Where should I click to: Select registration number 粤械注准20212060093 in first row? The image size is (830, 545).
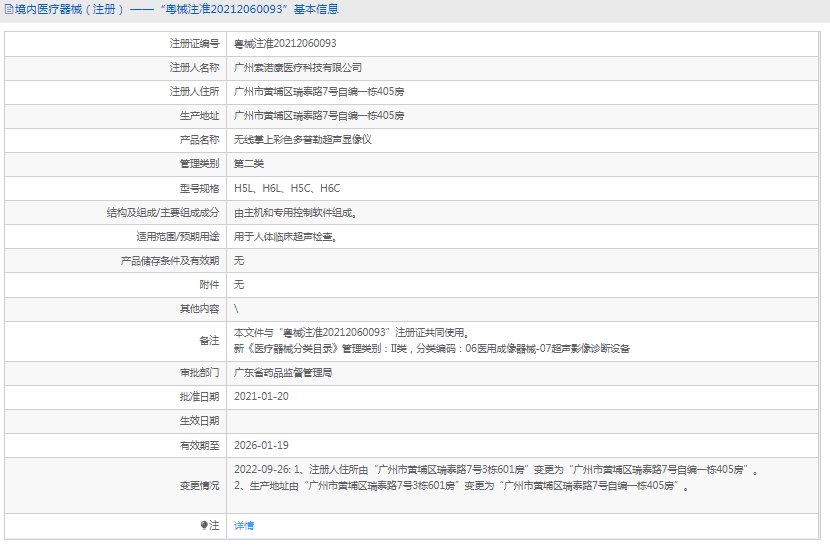tap(285, 43)
